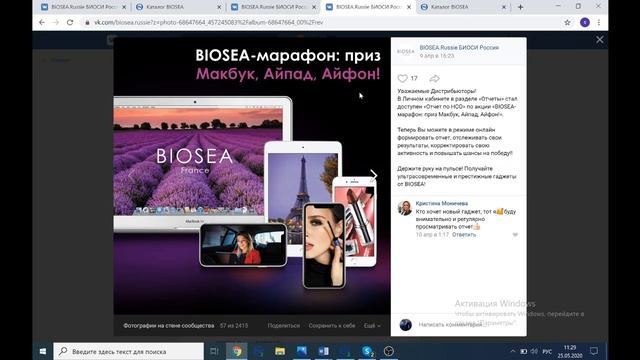Open Кристина Моничева profile link

click(x=442, y=203)
